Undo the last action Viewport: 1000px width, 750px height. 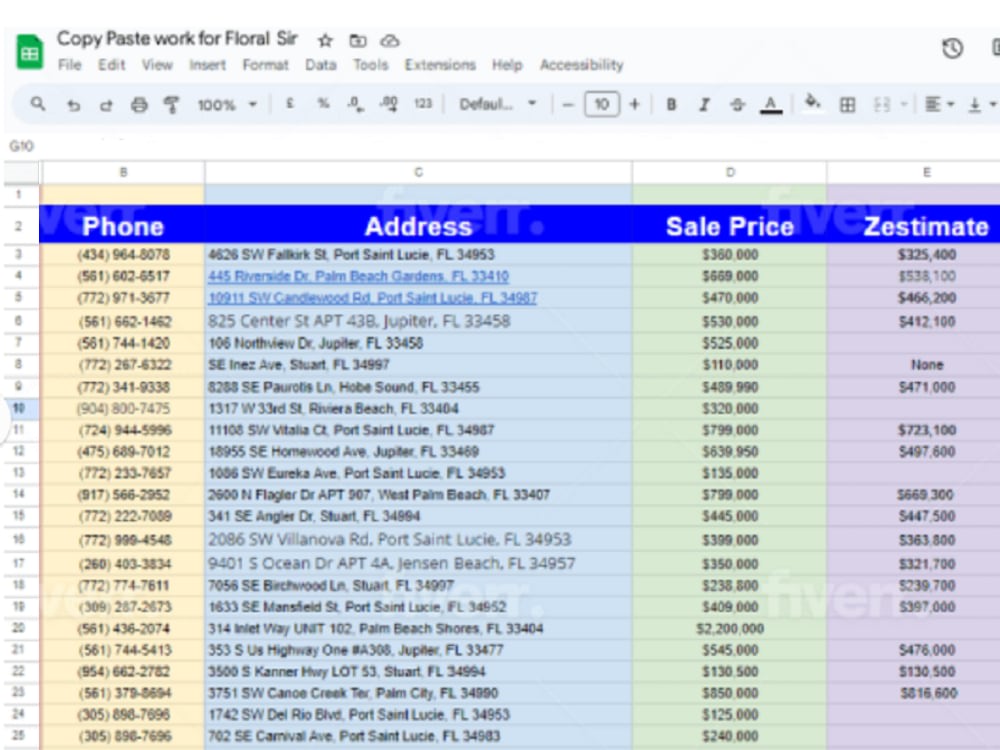(73, 105)
